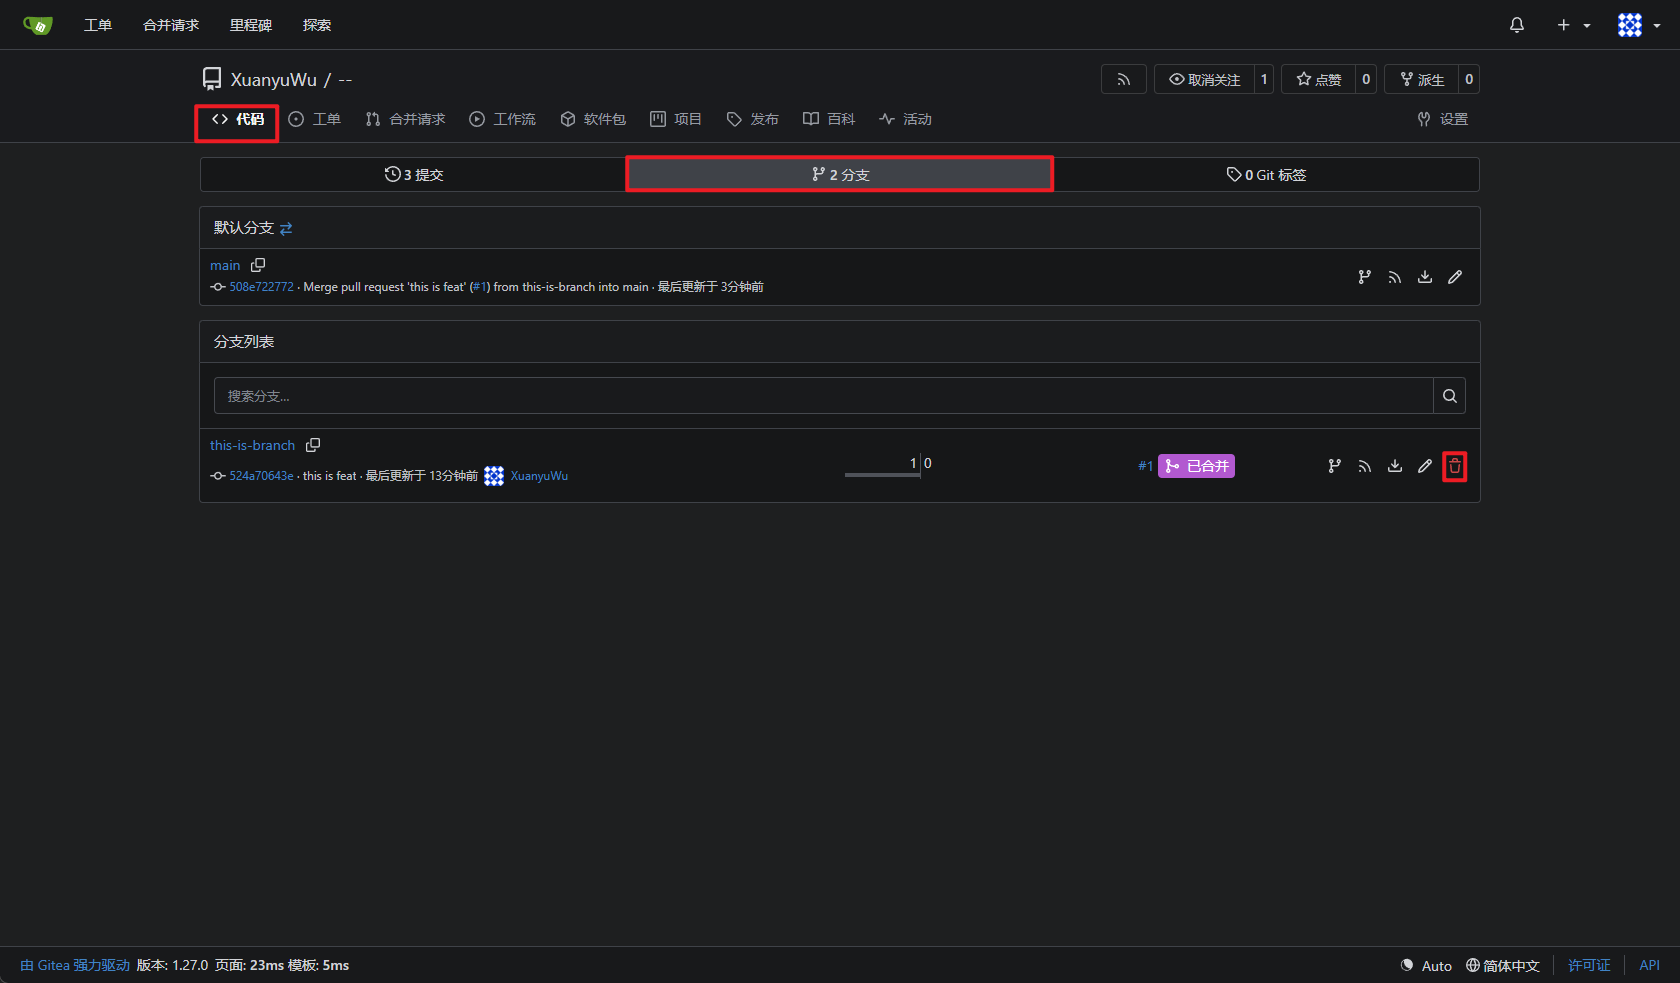Screen dimensions: 1680x983
Task: Download this-is-branch archive
Action: [x=1395, y=466]
